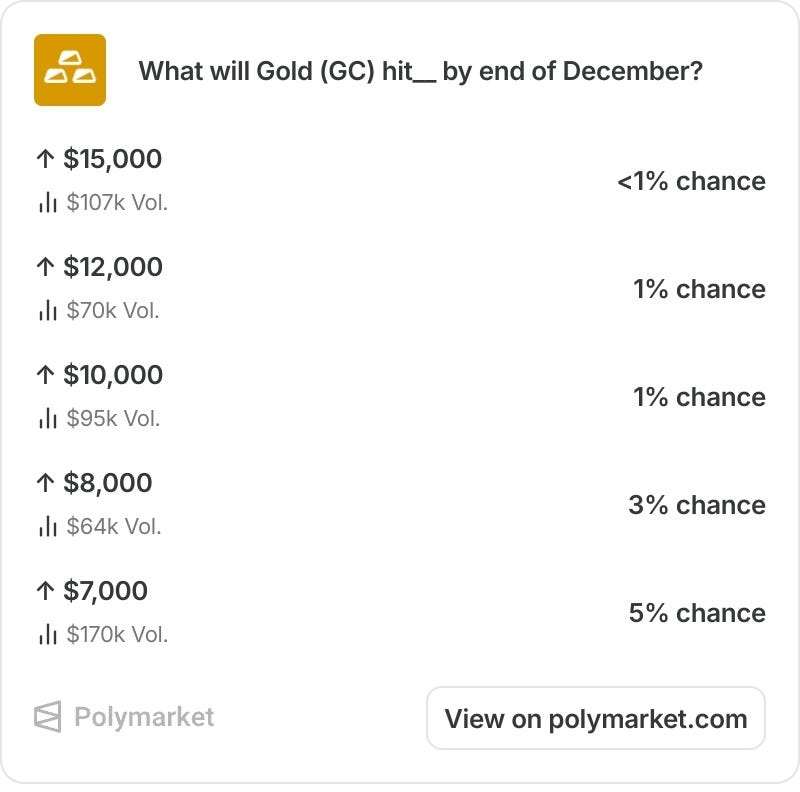Click the up arrow beside $15,000

pos(45,159)
